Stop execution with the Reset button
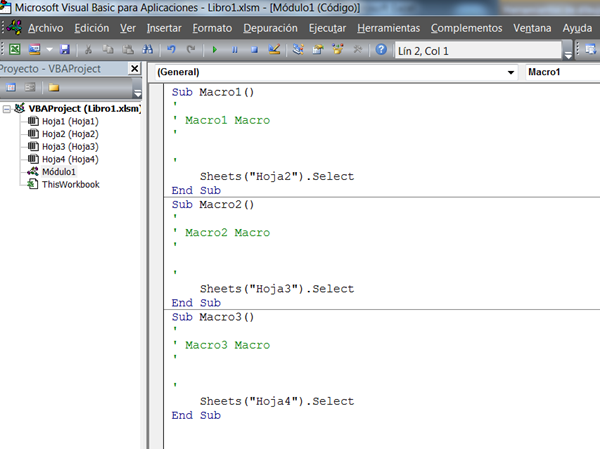 tap(253, 49)
